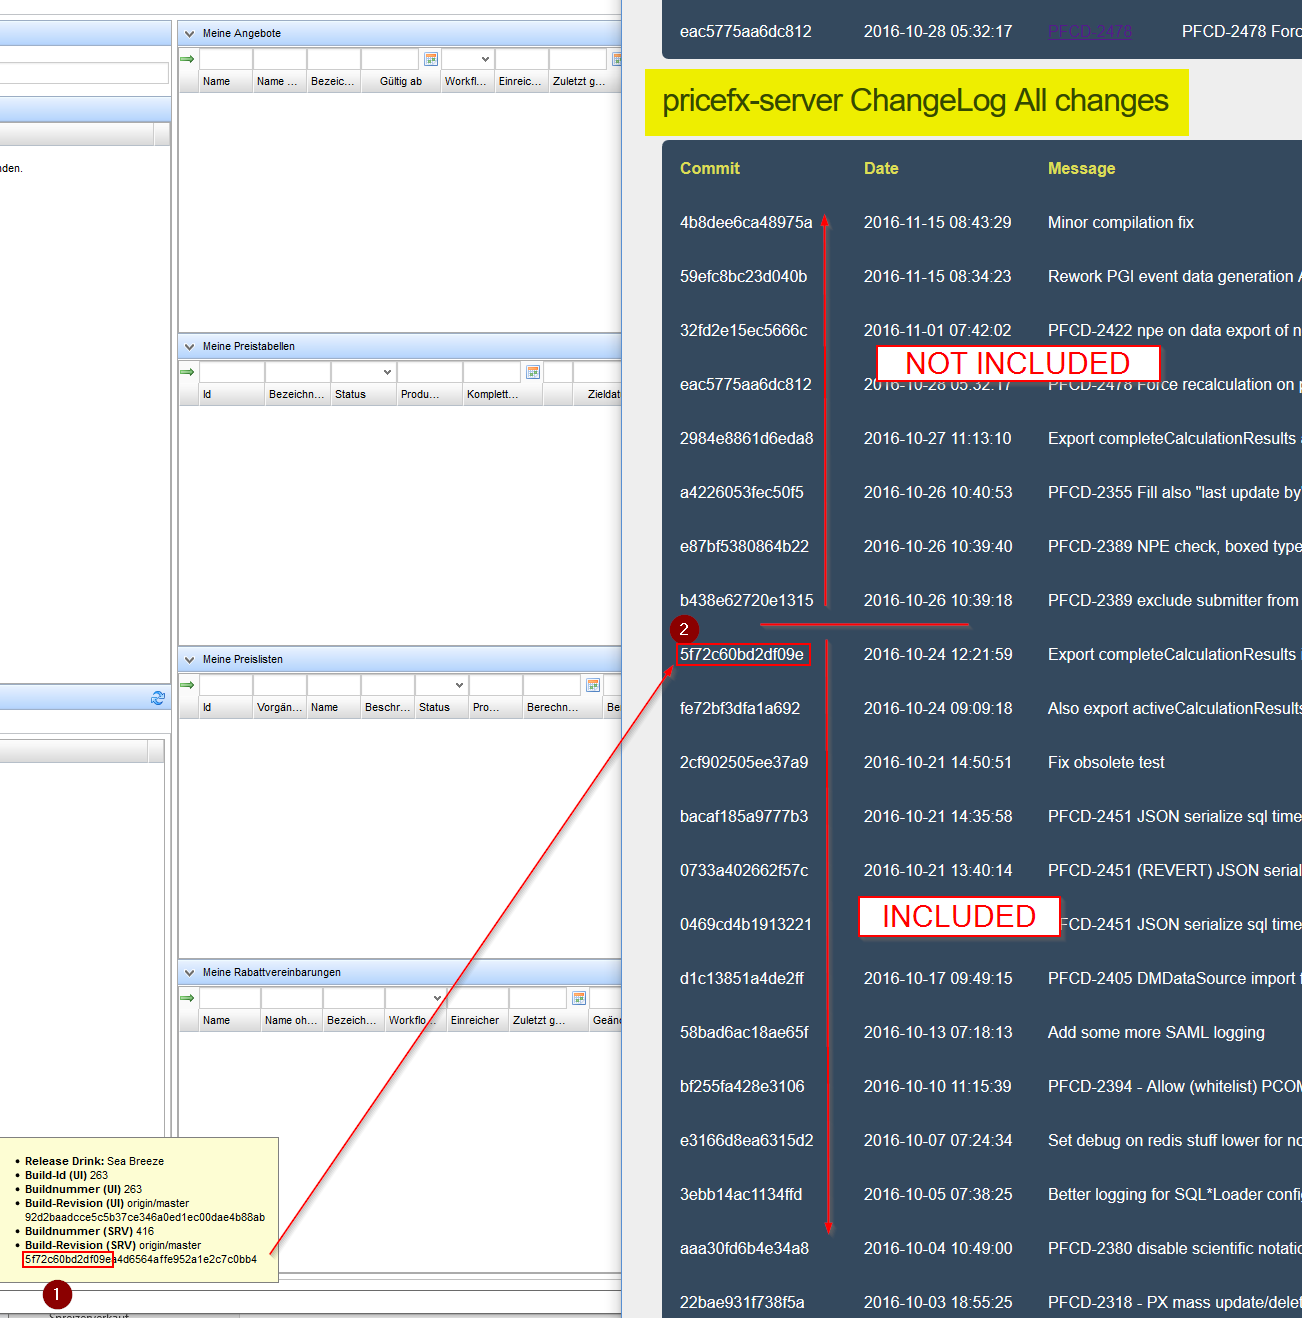This screenshot has width=1302, height=1318.
Task: Collapse the Meine Rabattvereinbarungen panel
Action: [190, 973]
